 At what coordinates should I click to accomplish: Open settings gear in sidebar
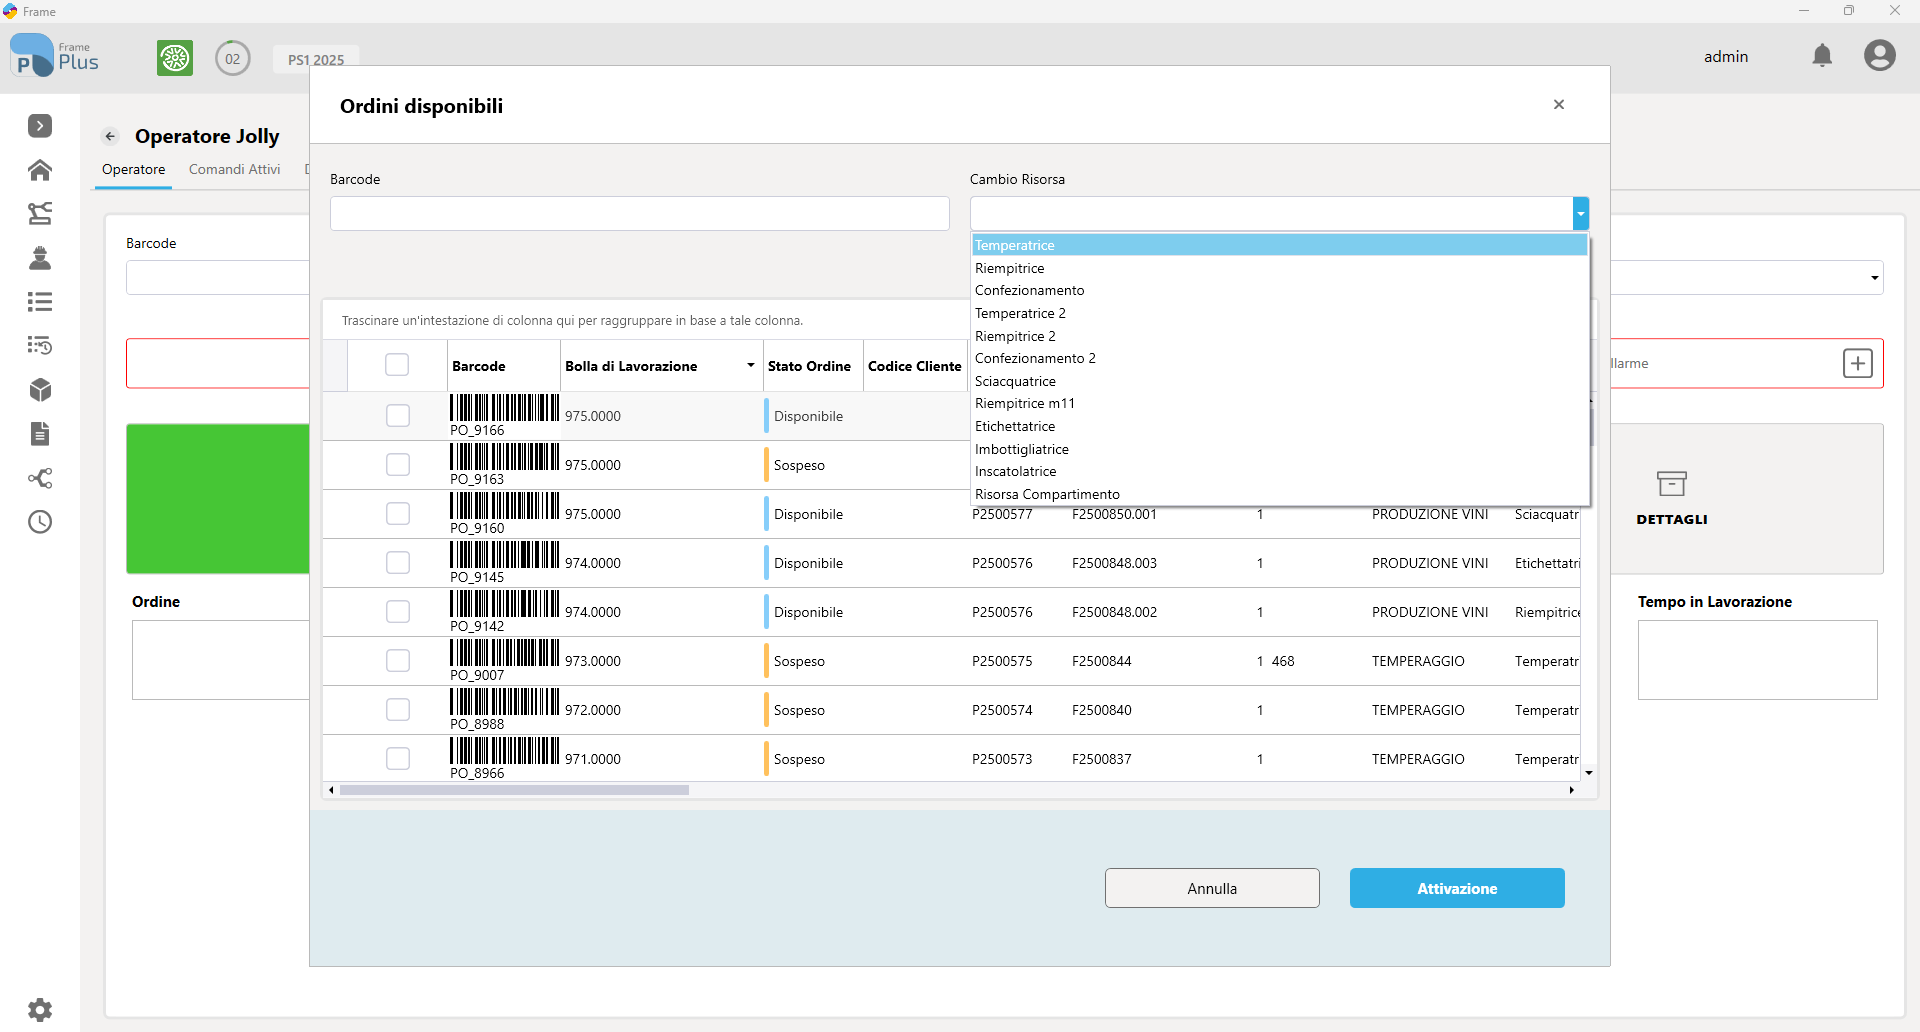pyautogui.click(x=40, y=1010)
